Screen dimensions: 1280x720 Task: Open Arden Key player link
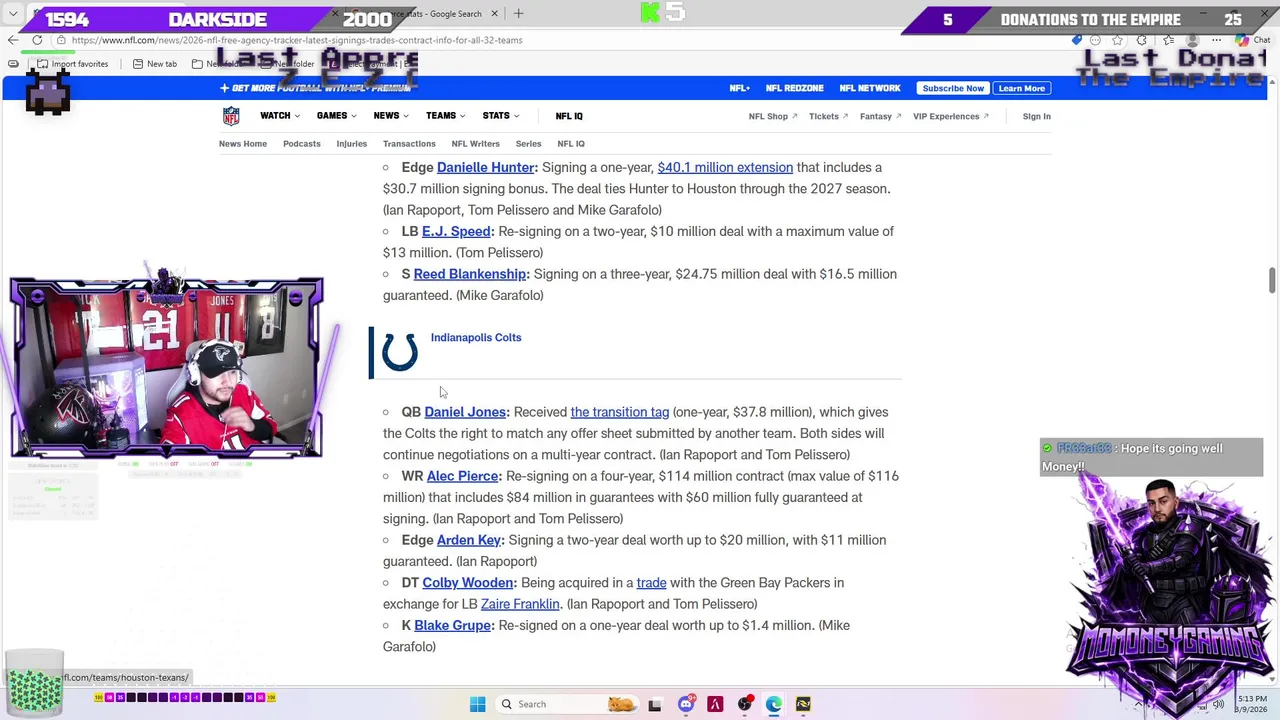click(469, 540)
